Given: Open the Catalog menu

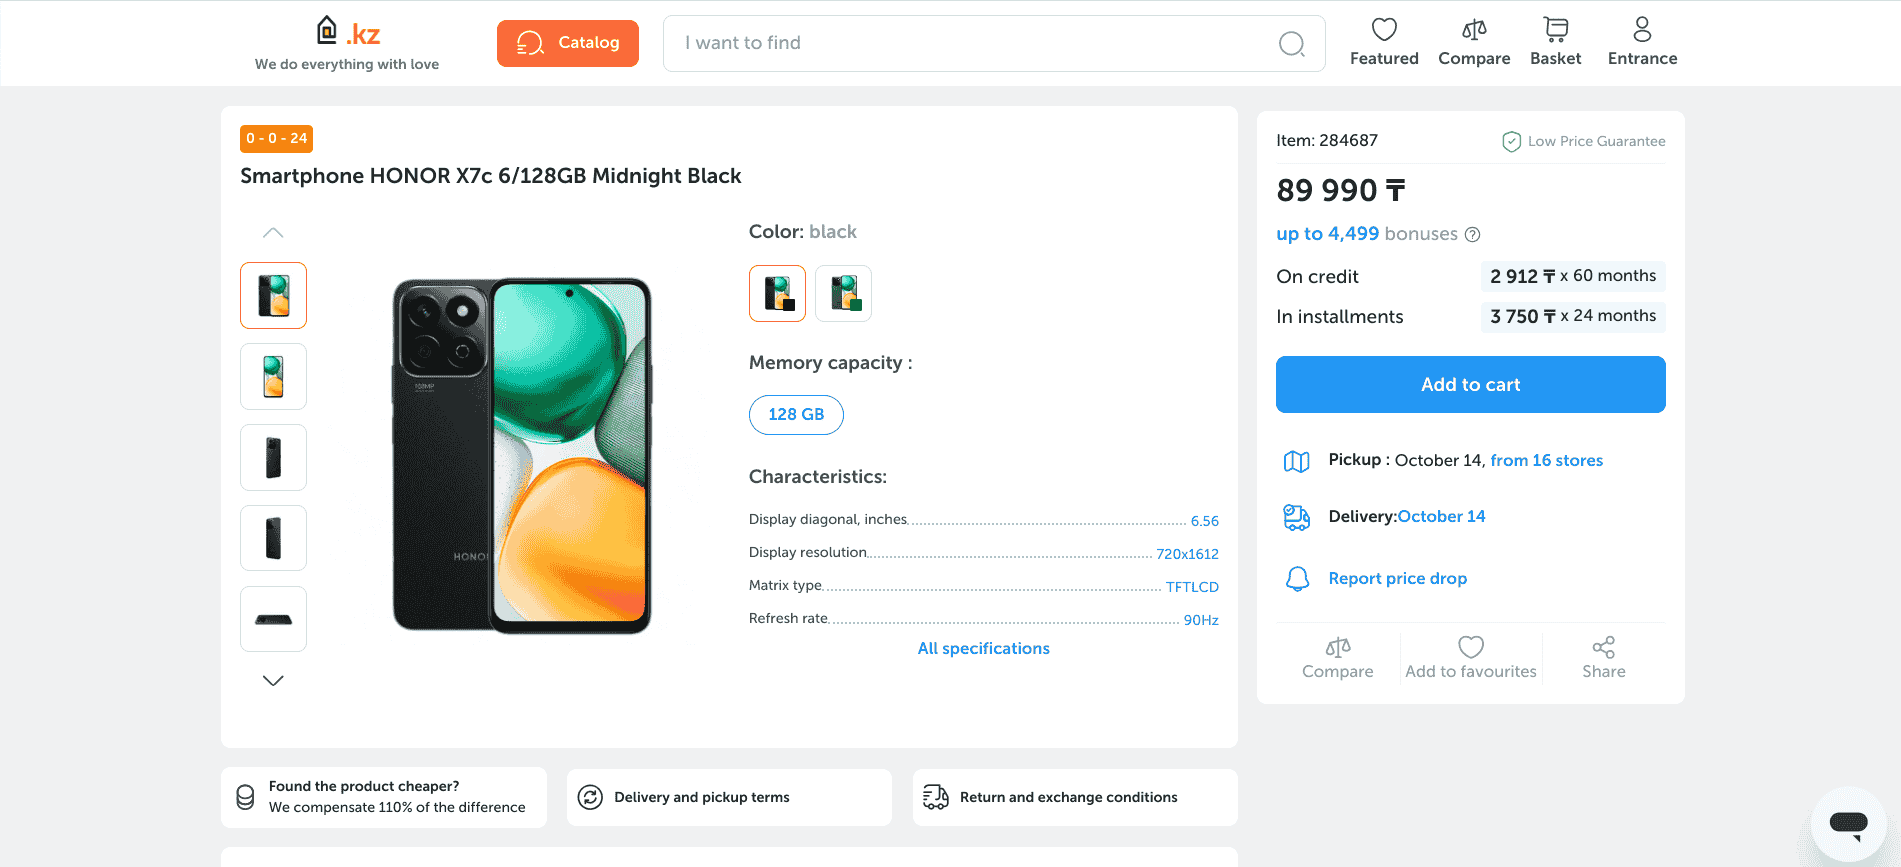Looking at the screenshot, I should (568, 43).
